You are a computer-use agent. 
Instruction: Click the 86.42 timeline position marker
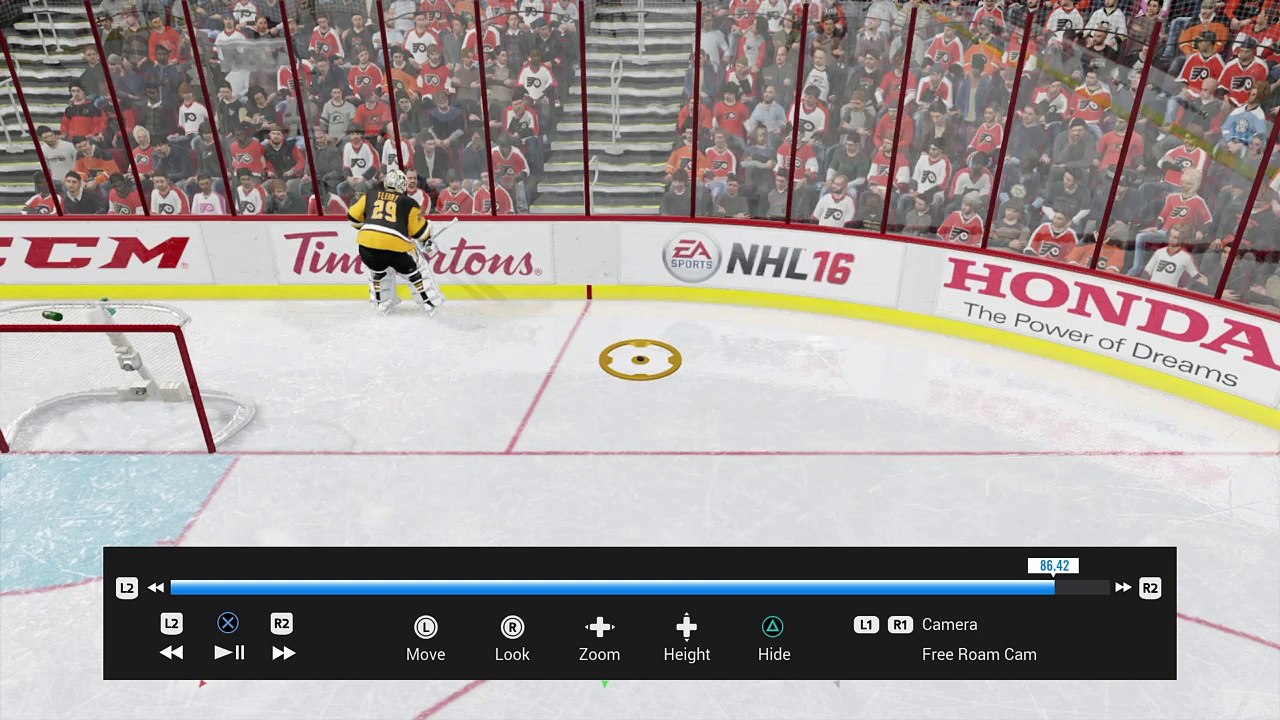point(1054,566)
